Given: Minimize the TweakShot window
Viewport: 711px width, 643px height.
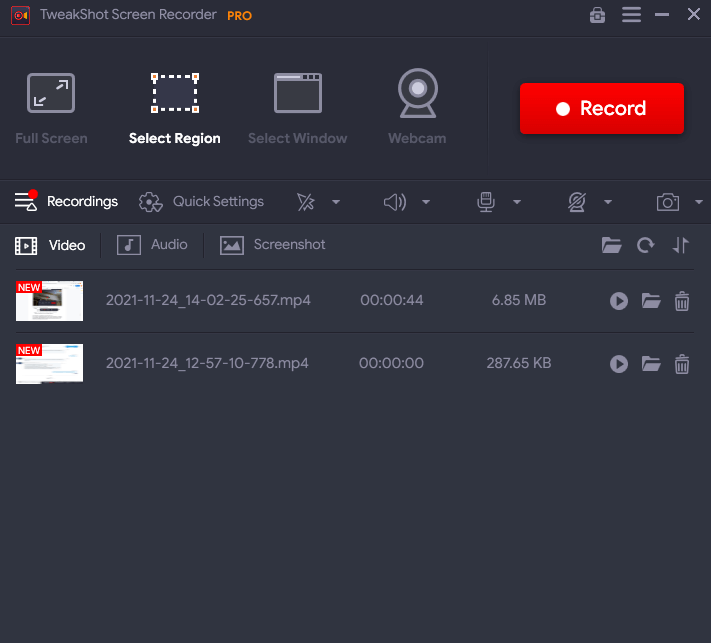Looking at the screenshot, I should (x=662, y=15).
